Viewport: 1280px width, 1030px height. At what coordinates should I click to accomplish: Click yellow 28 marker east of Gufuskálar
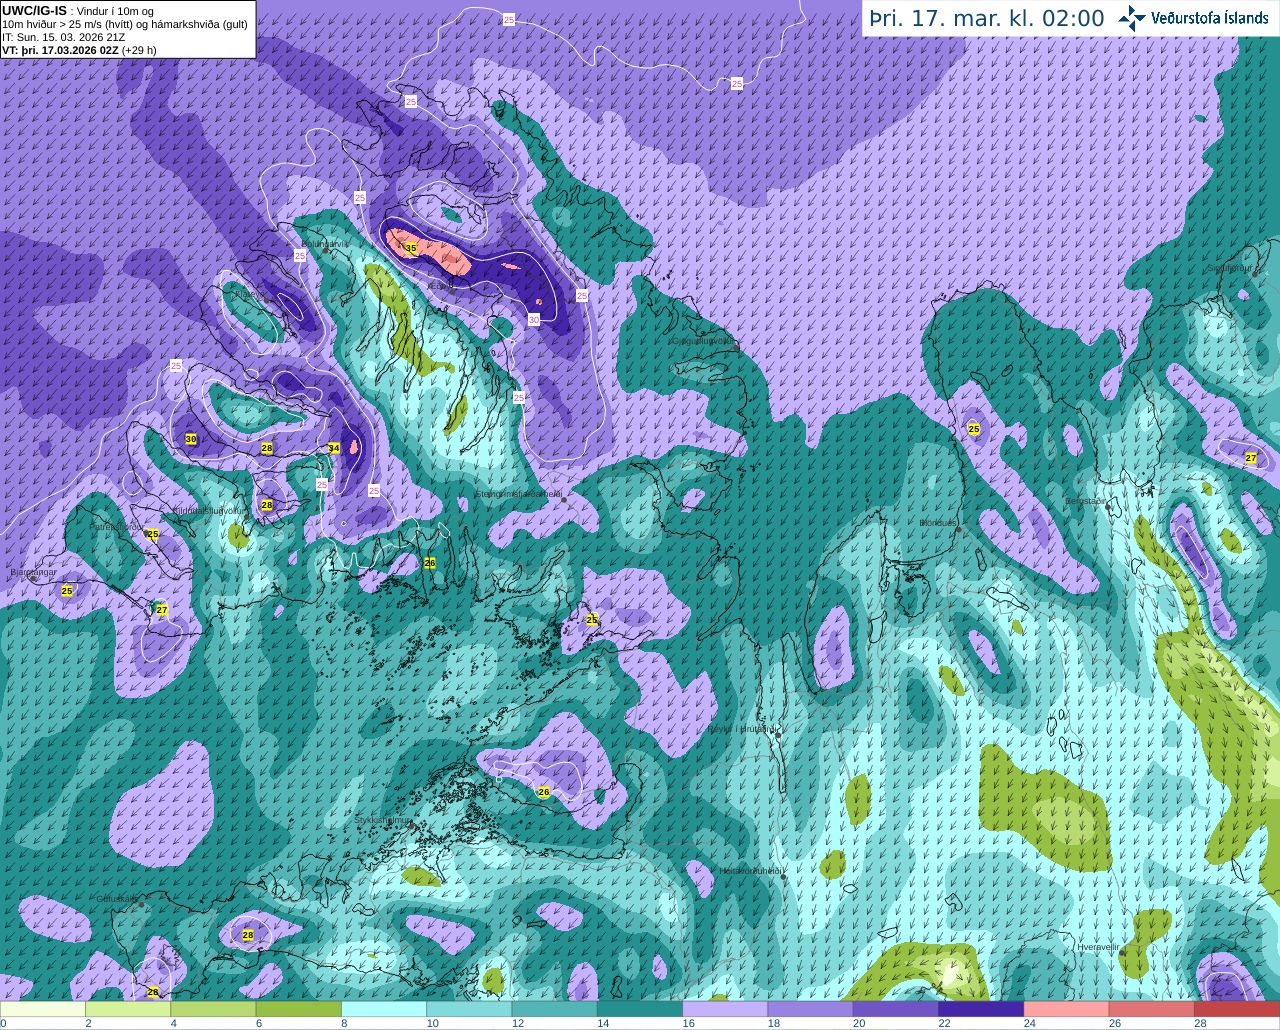[x=248, y=935]
